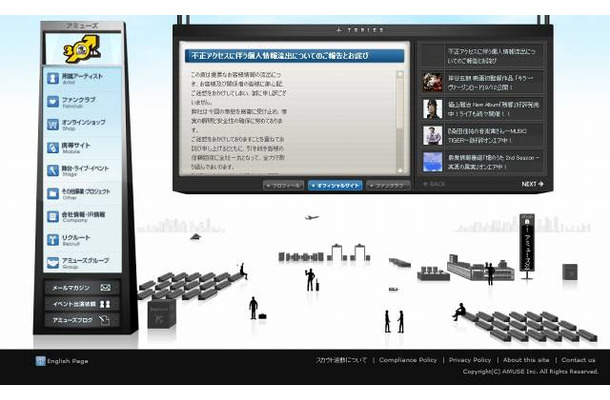The height and width of the screenshot is (400, 610).
Task: Click the メールマガジン button
Action: pos(82,288)
